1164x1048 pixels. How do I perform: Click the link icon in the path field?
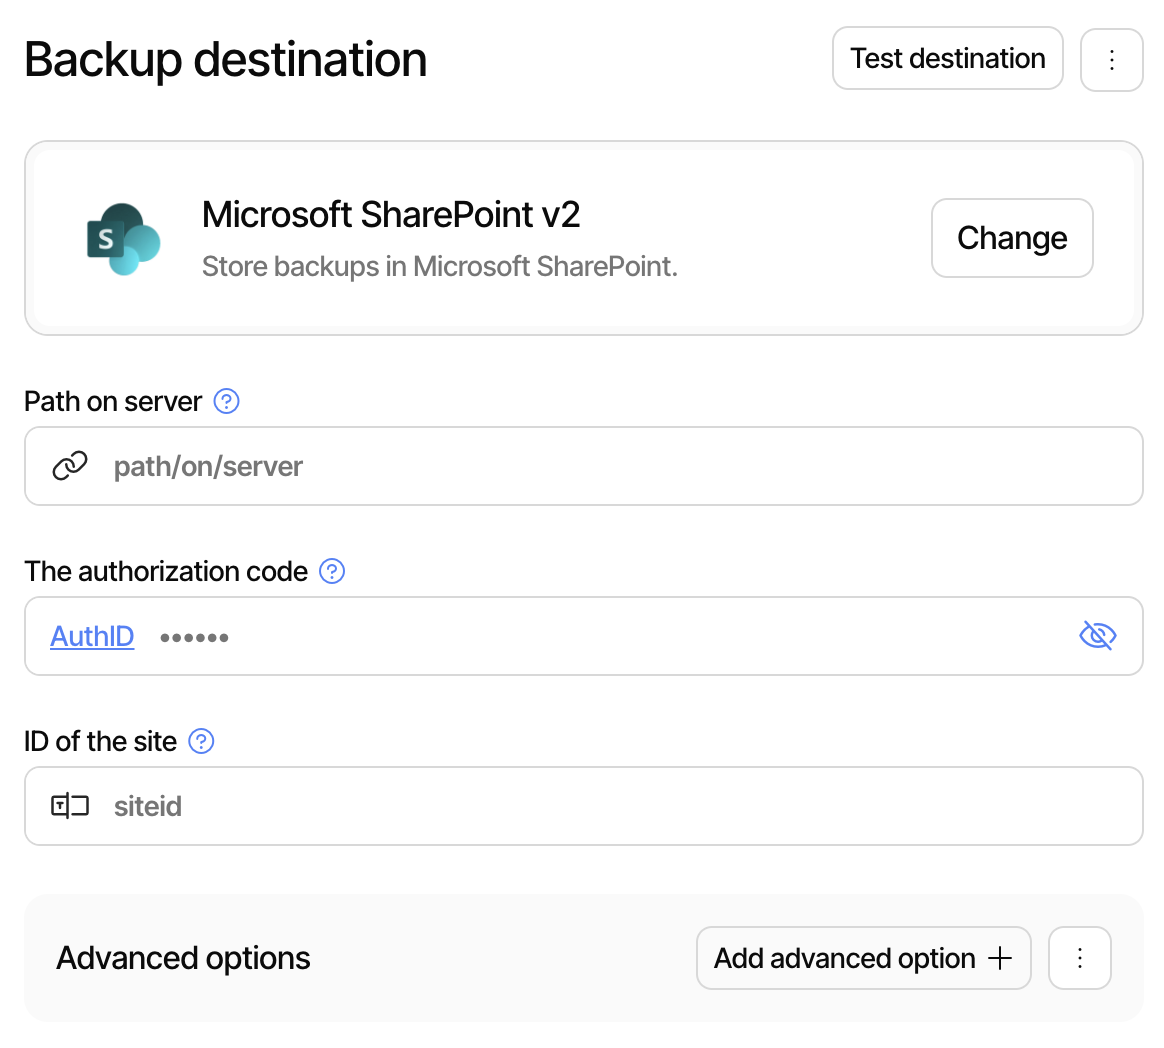point(69,466)
